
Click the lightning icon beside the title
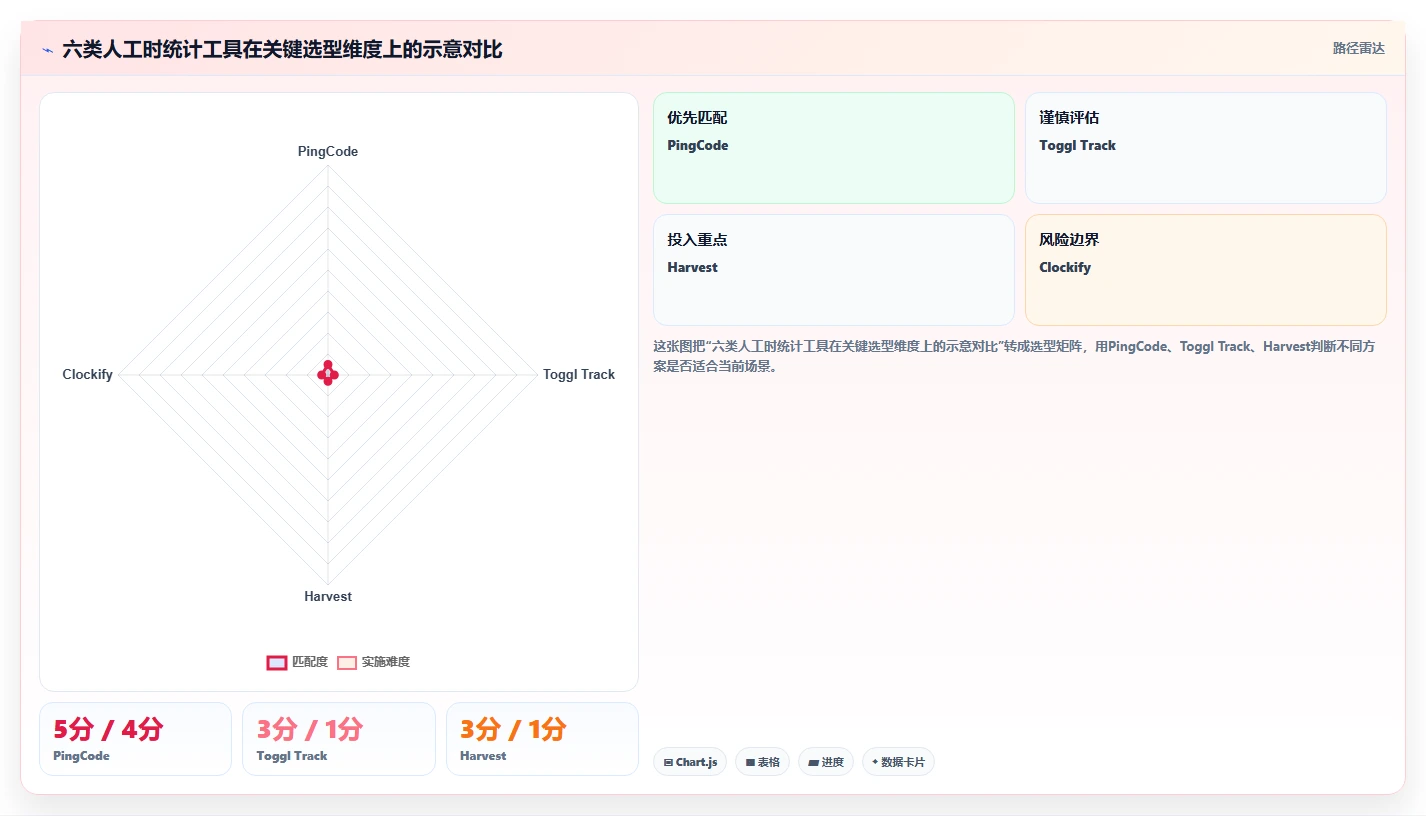point(48,50)
